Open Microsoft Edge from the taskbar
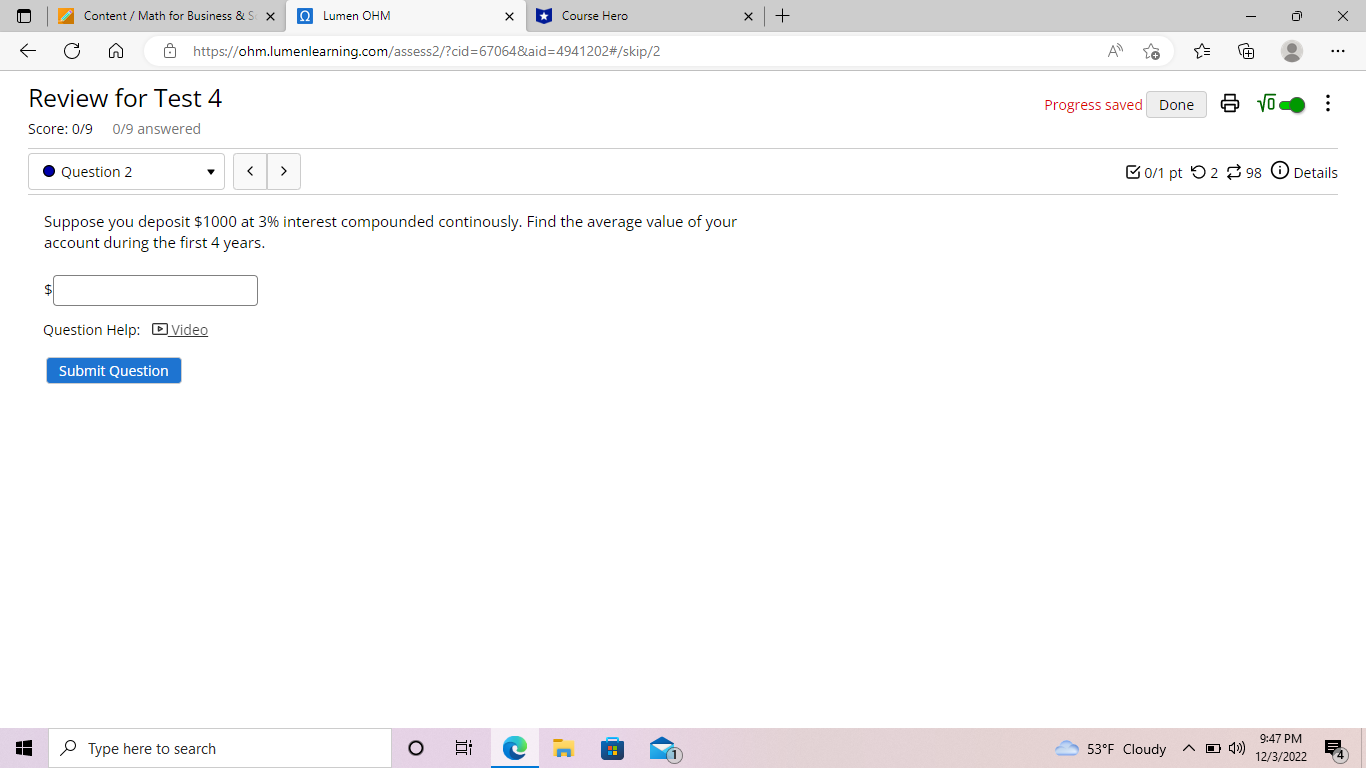The image size is (1366, 768). tap(515, 748)
